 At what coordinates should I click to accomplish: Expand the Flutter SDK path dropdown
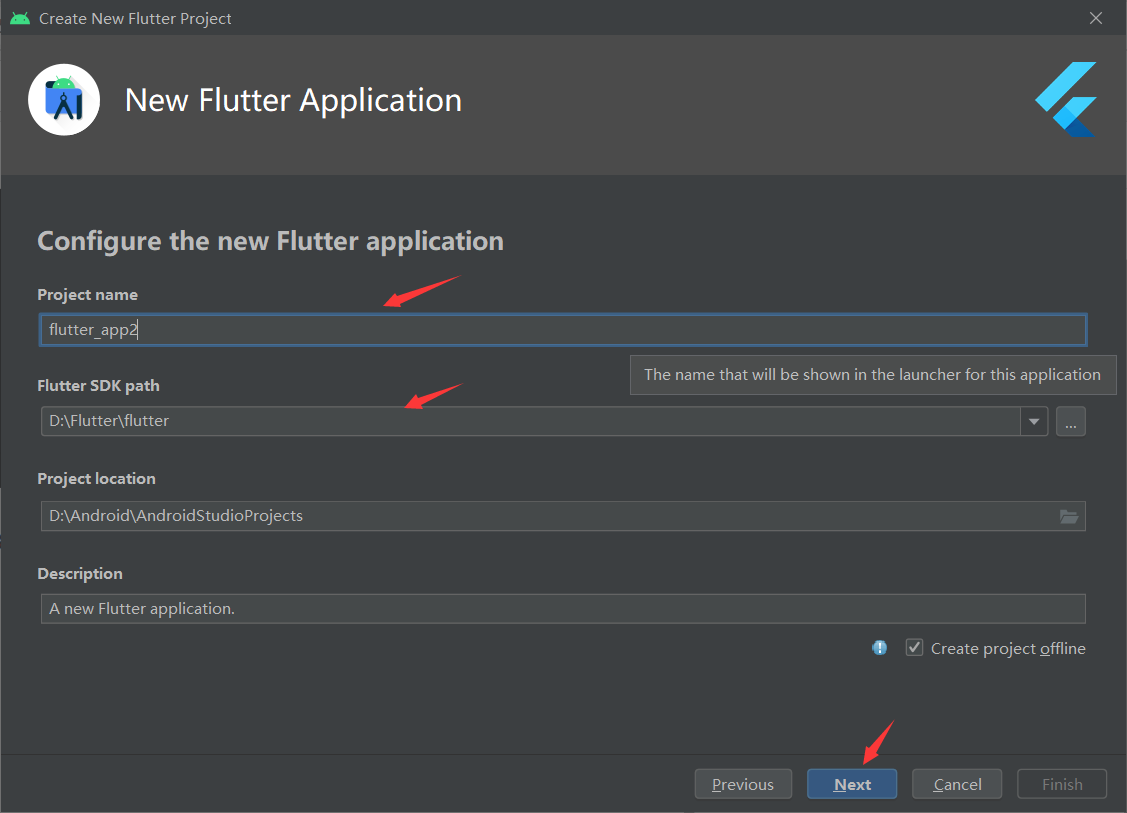tap(1034, 421)
